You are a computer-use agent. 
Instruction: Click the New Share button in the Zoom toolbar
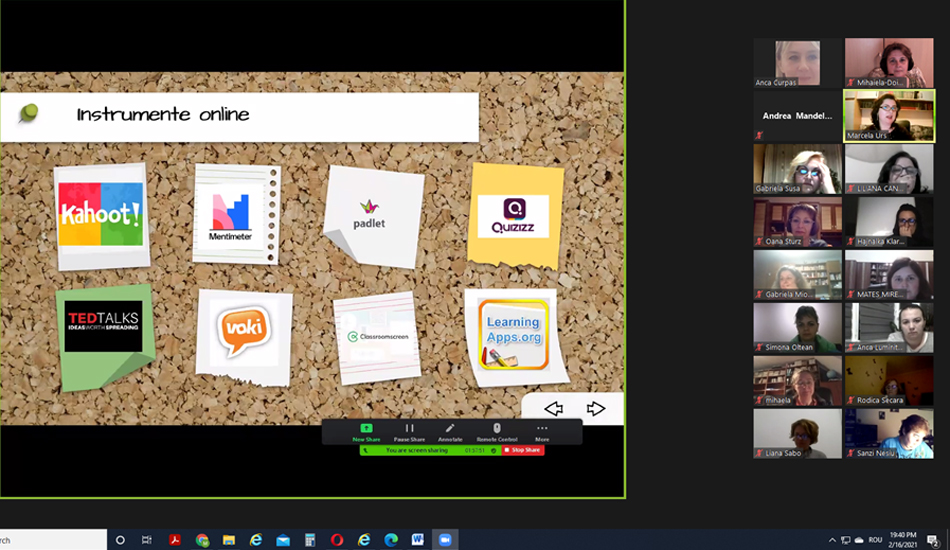coord(366,432)
